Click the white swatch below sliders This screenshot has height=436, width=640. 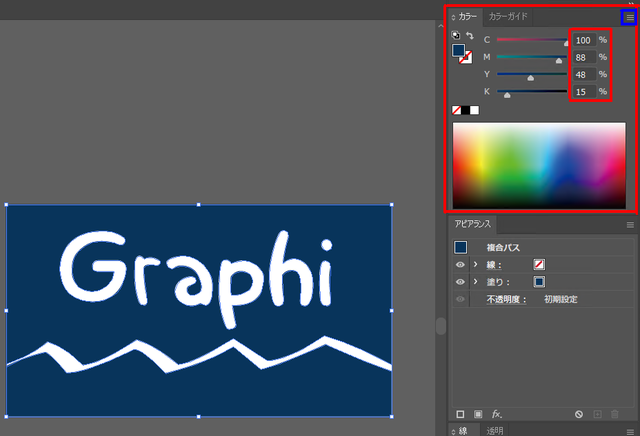[x=474, y=110]
